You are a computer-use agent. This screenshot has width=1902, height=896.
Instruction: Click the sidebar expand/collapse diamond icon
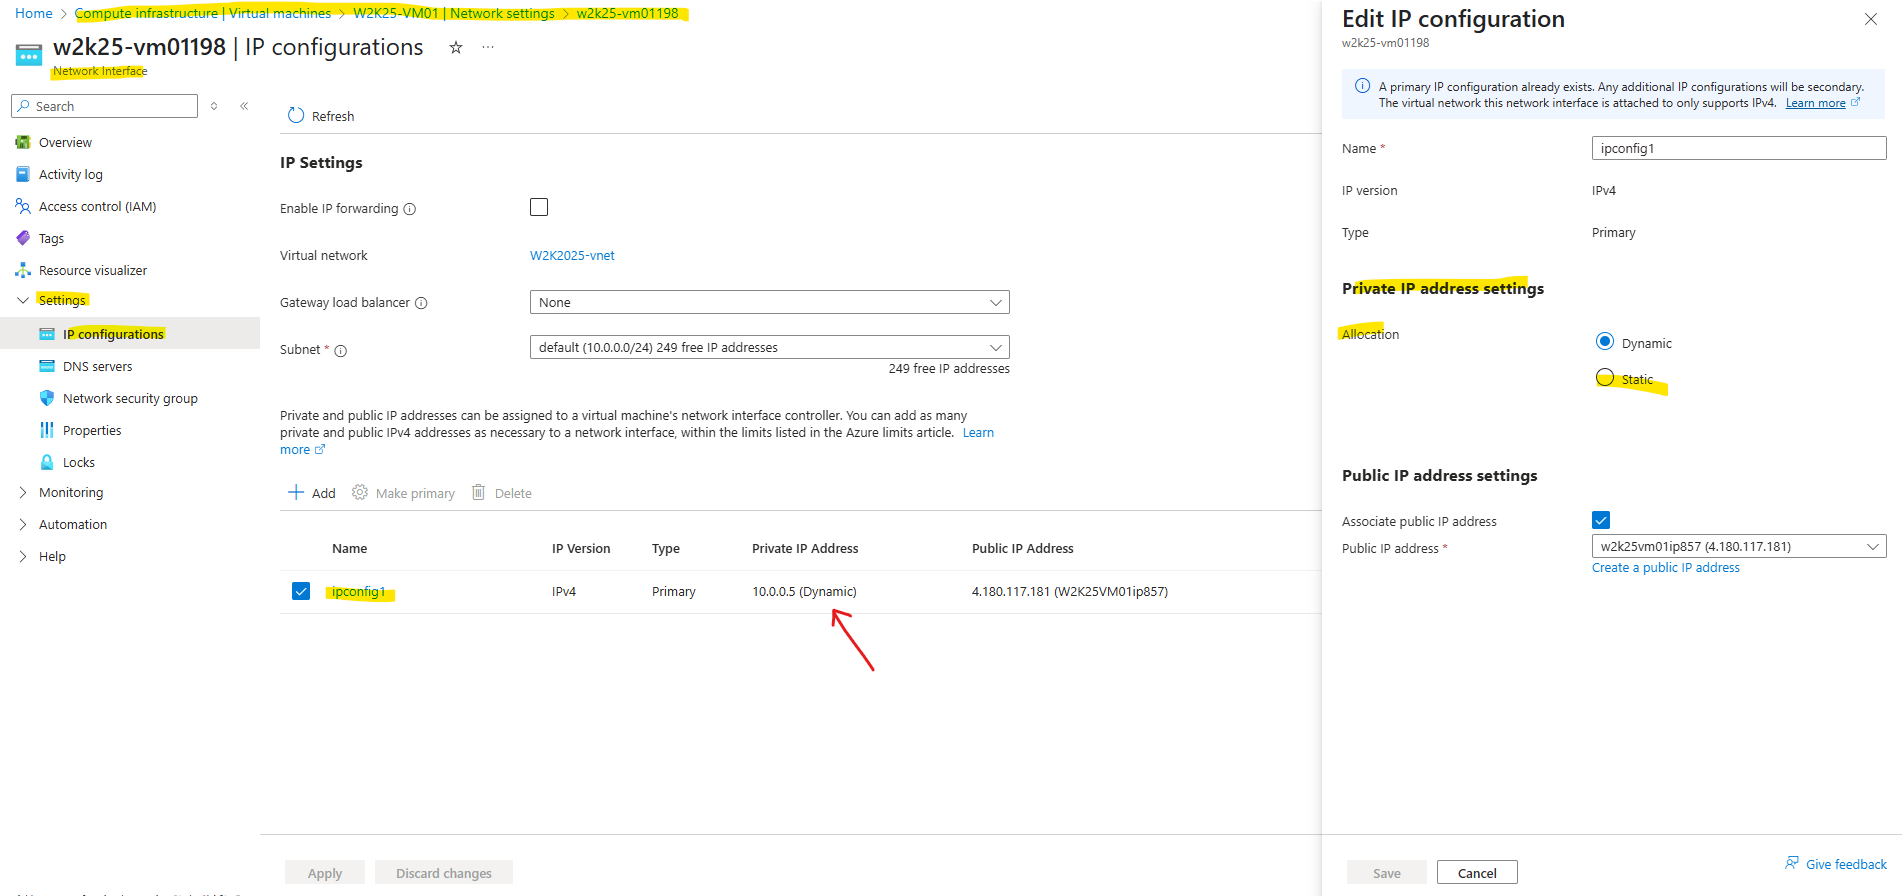coord(214,106)
